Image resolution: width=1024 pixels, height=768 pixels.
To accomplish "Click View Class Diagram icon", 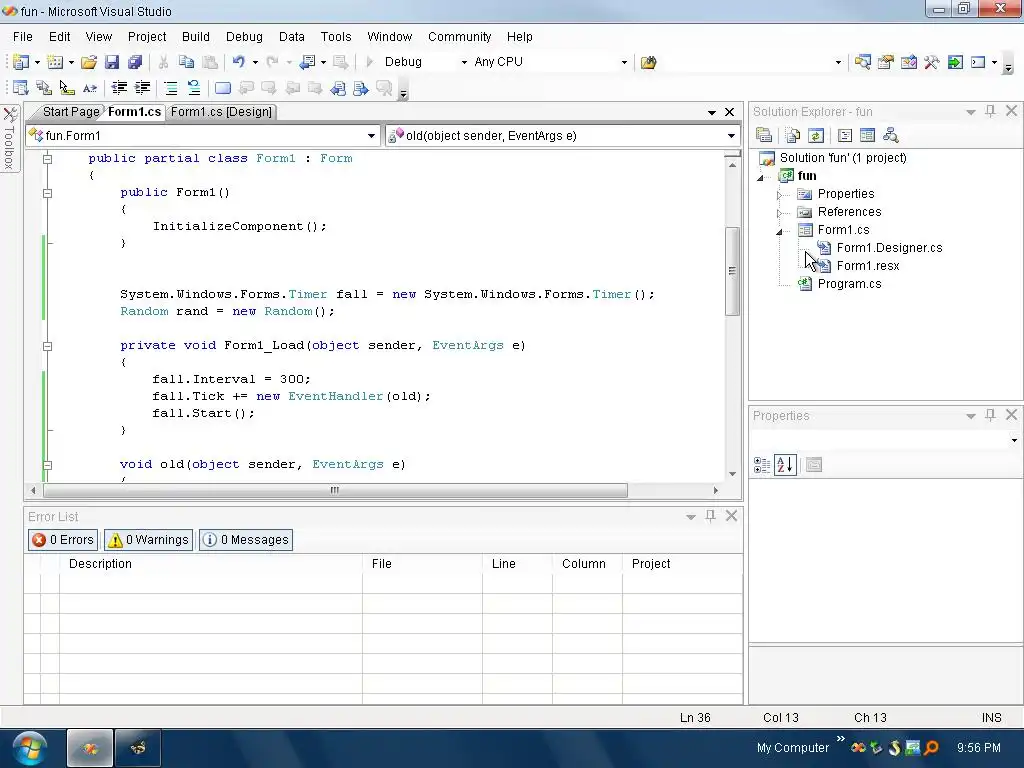I will pyautogui.click(x=891, y=135).
